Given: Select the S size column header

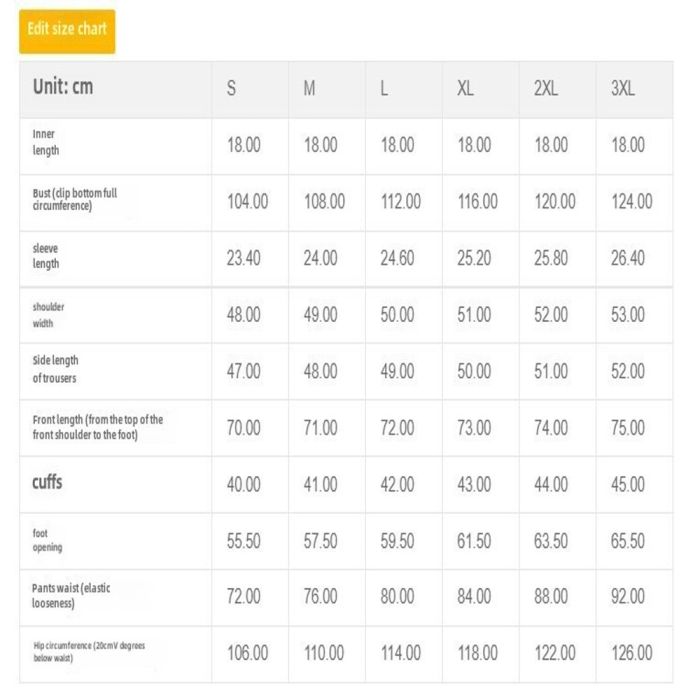Looking at the screenshot, I should (232, 88).
